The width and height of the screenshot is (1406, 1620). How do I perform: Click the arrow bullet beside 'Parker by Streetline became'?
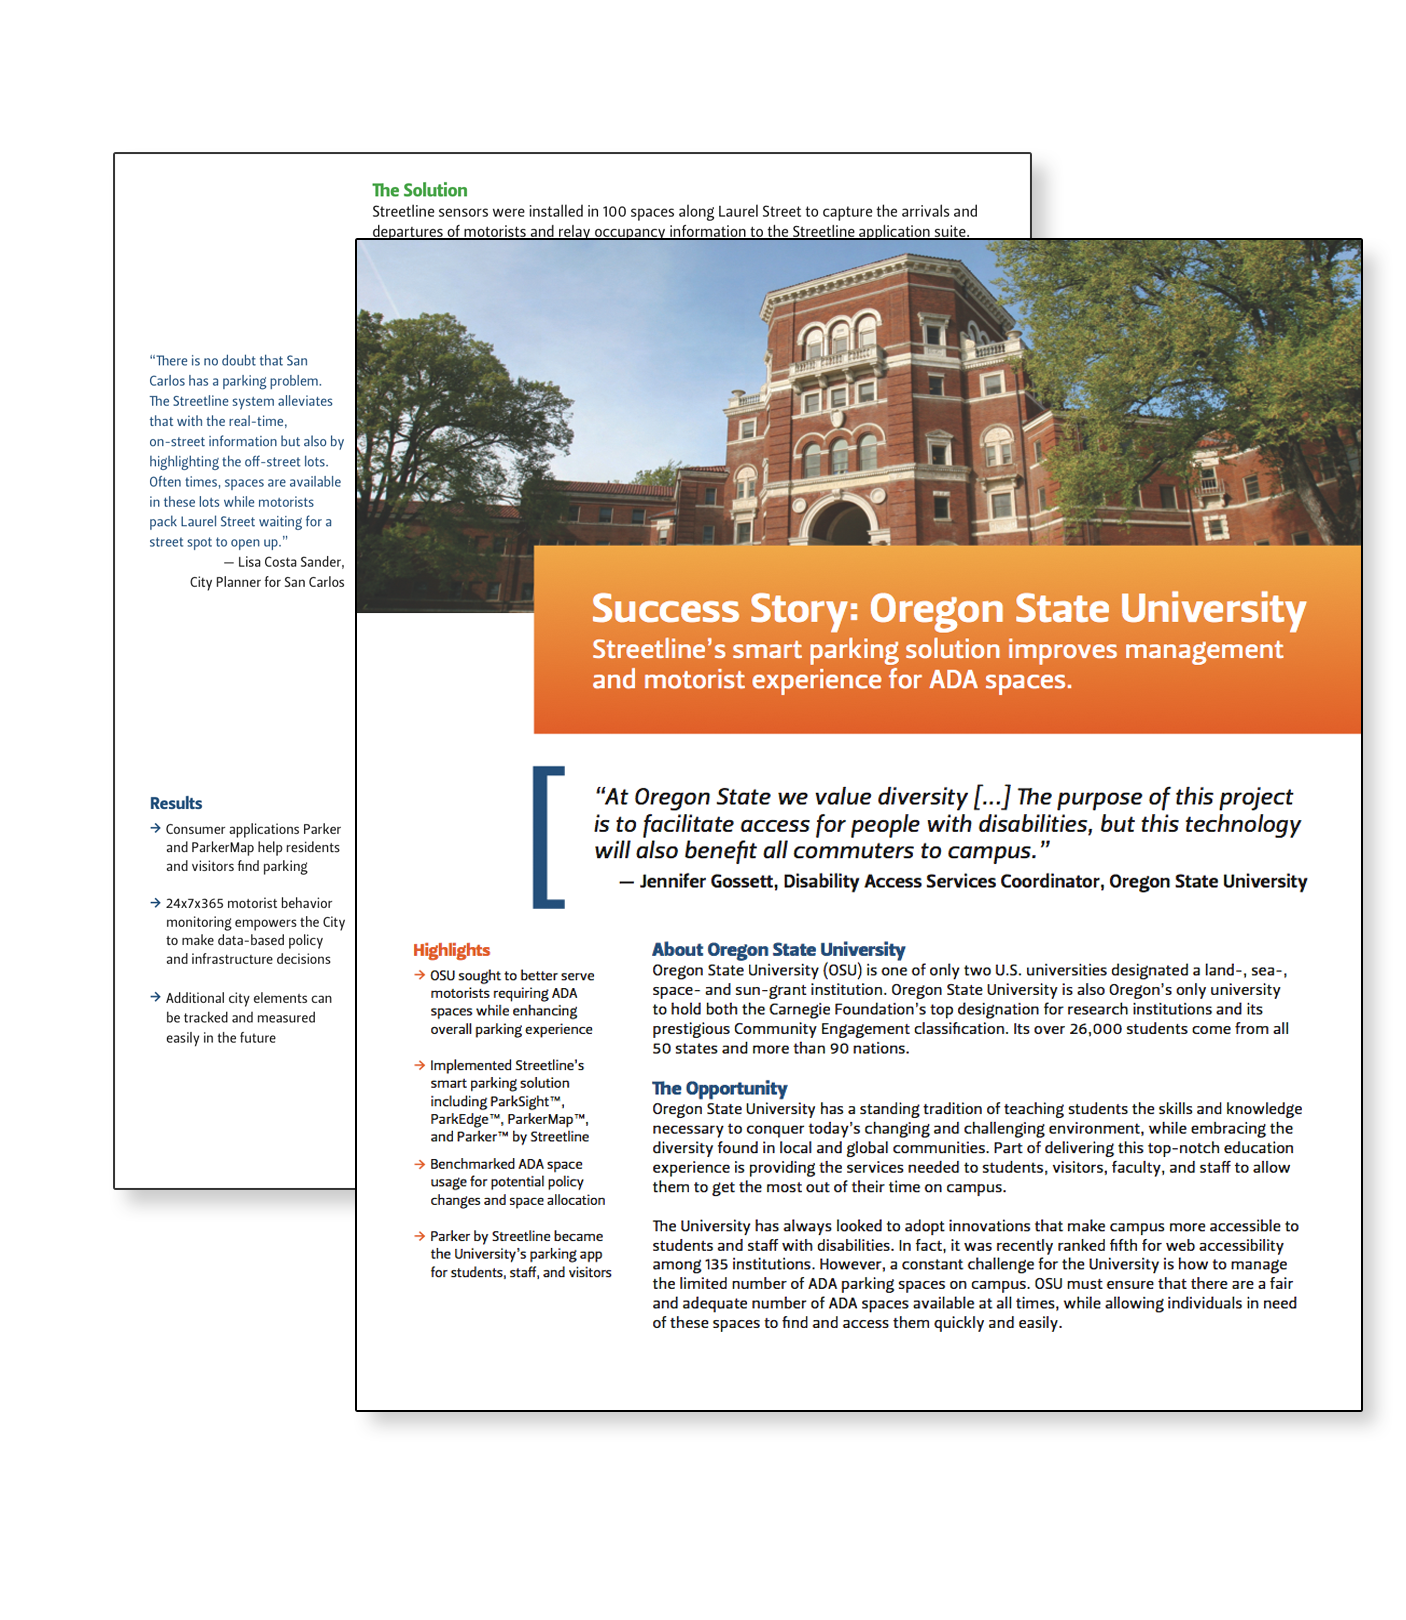coord(420,1236)
